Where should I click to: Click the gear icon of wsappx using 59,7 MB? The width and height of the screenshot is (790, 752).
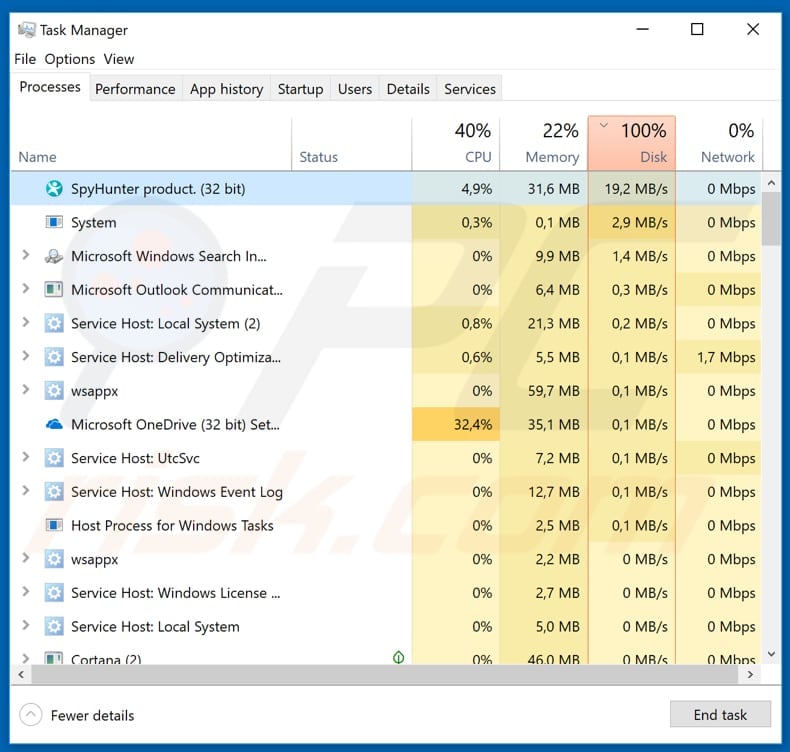(54, 391)
